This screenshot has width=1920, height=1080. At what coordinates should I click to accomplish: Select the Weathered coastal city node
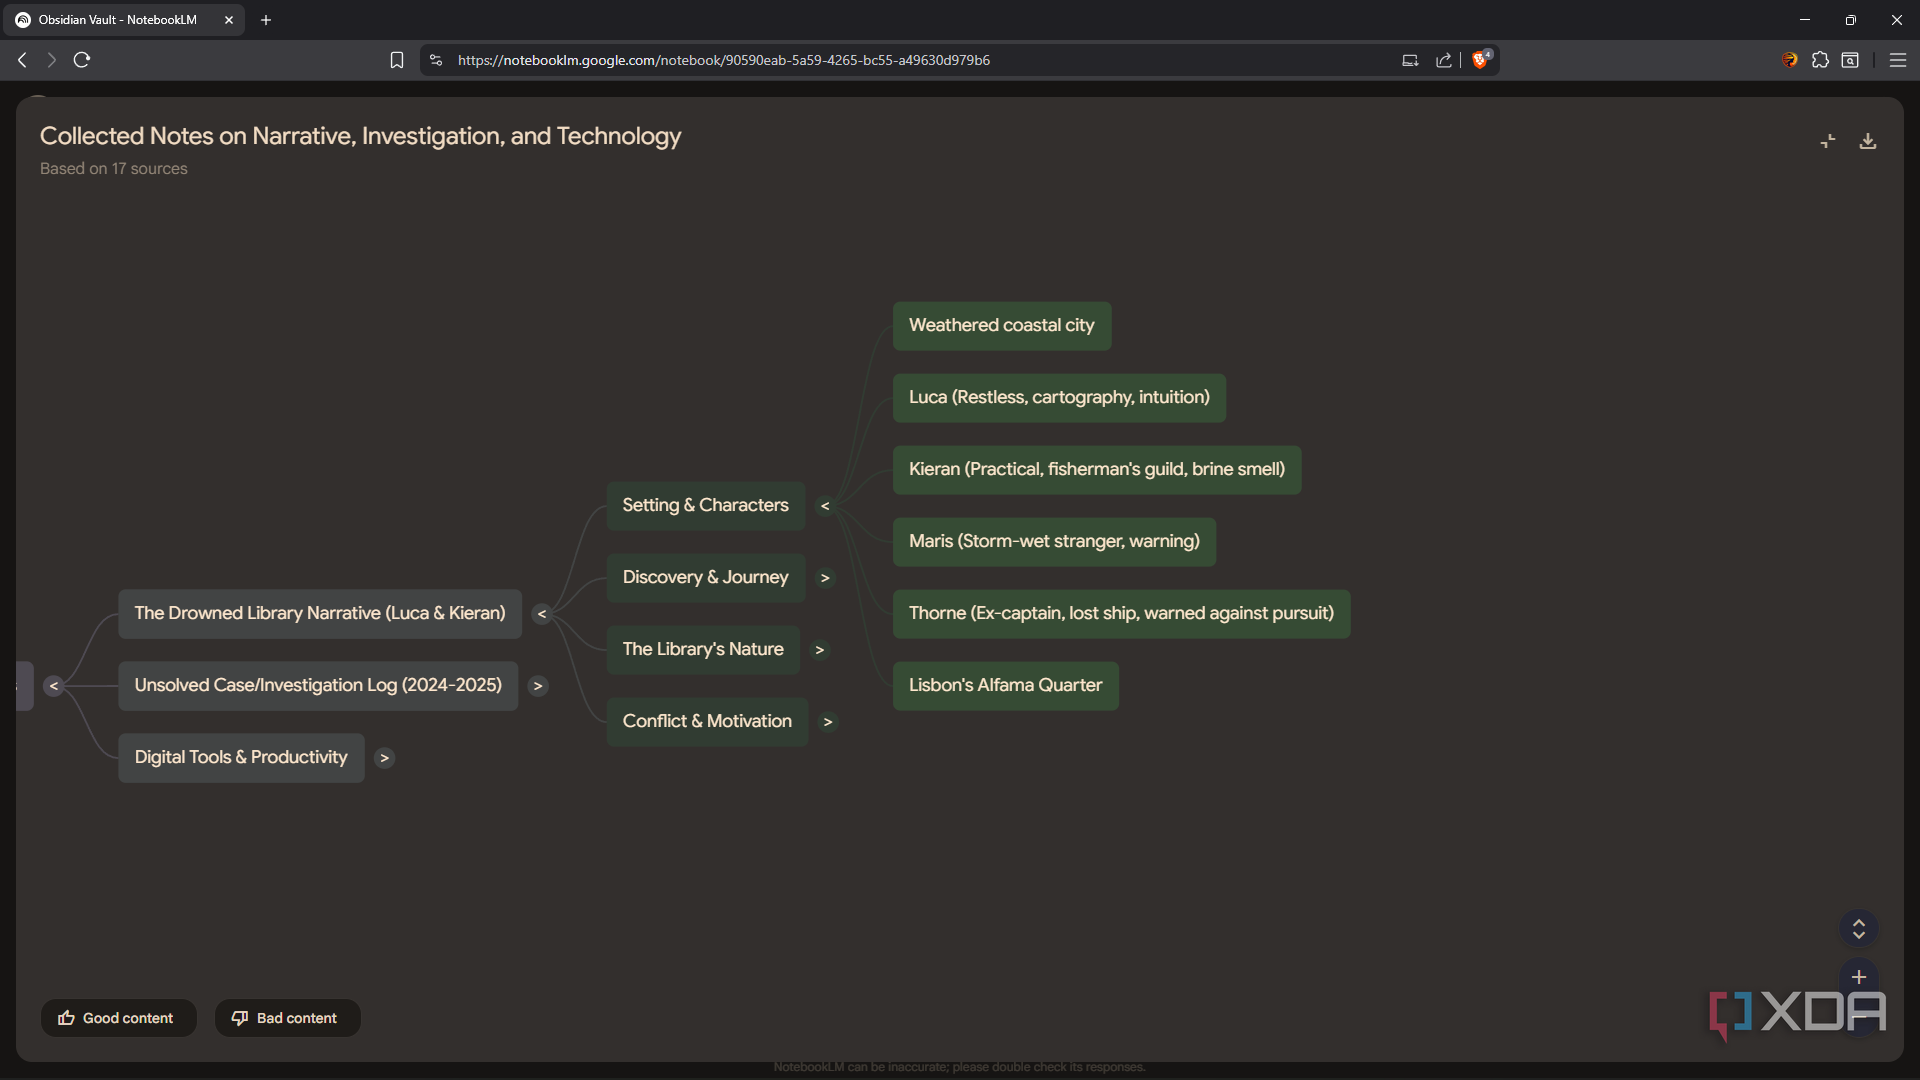[x=1002, y=326]
